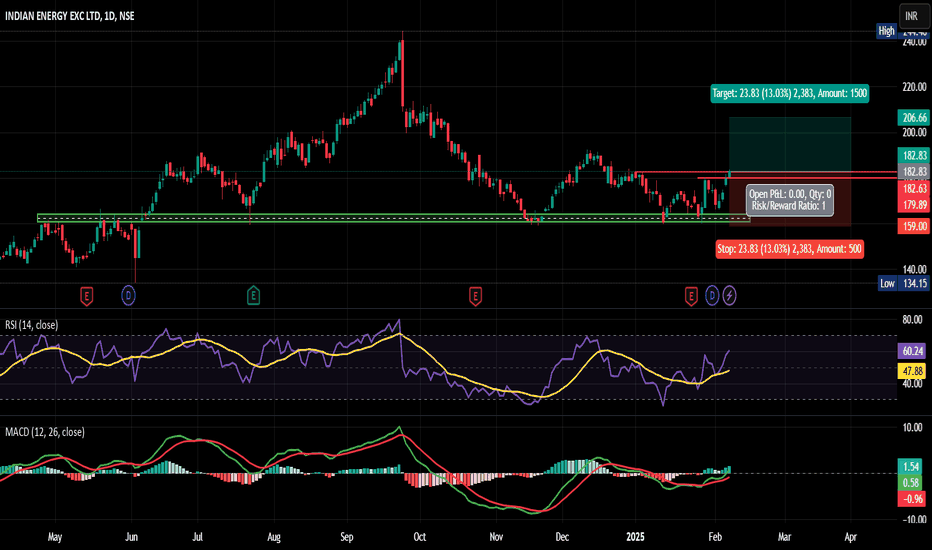Click Mar on the time axis
The width and height of the screenshot is (932, 550).
click(785, 537)
